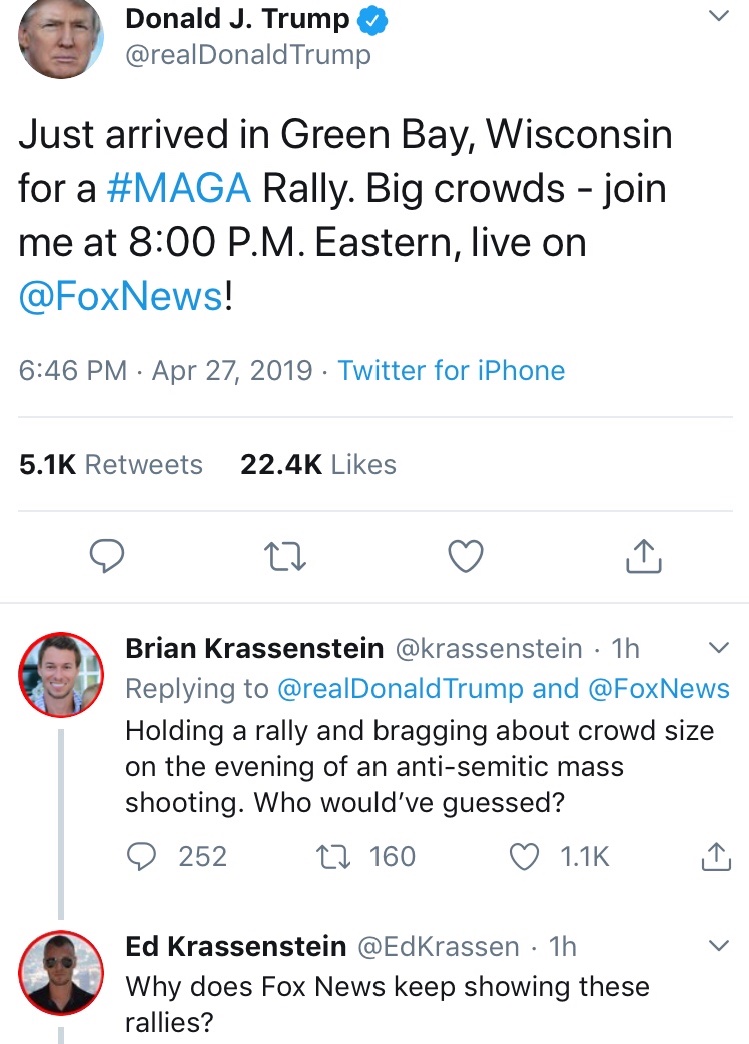Expand Brian Krassenstein's tweet options chevron
Image resolution: width=749 pixels, height=1044 pixels.
pos(718,648)
